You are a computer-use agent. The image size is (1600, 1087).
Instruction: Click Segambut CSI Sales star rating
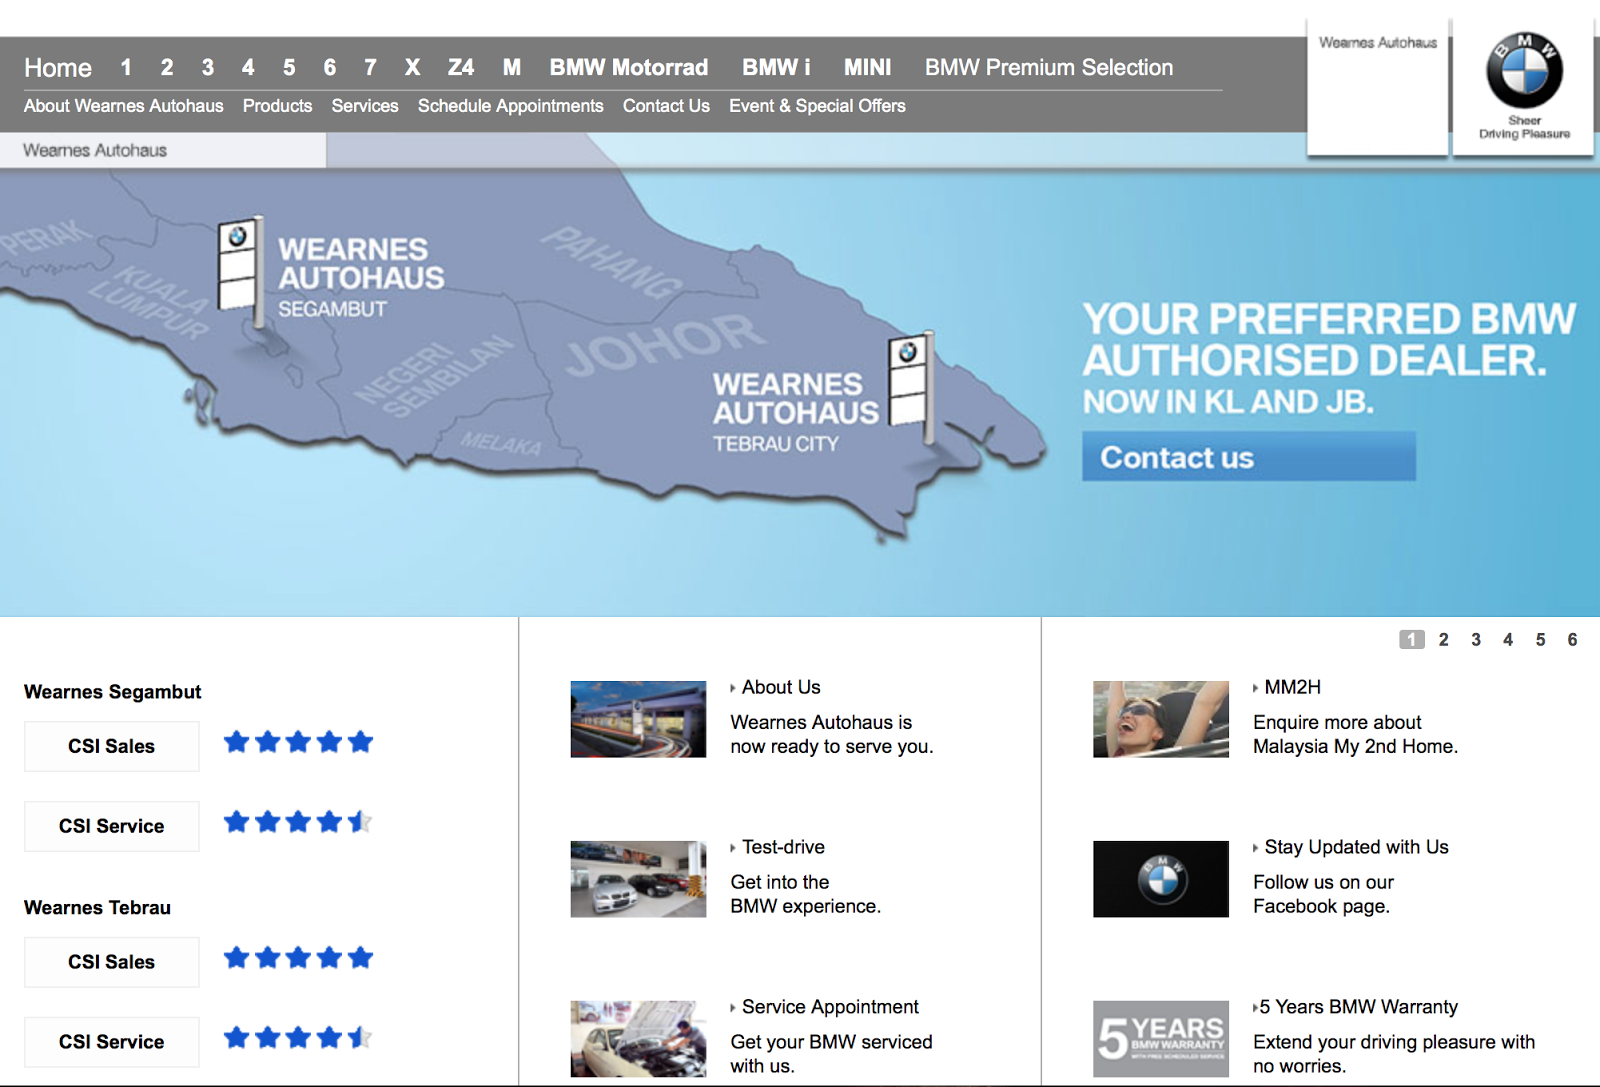[298, 742]
